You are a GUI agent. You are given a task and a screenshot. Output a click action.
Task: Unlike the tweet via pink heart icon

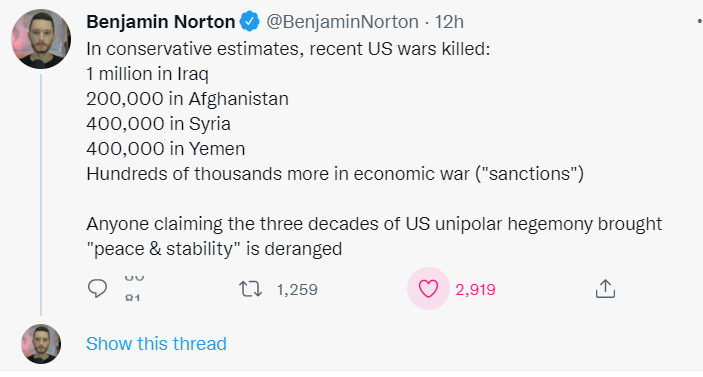[x=428, y=289]
